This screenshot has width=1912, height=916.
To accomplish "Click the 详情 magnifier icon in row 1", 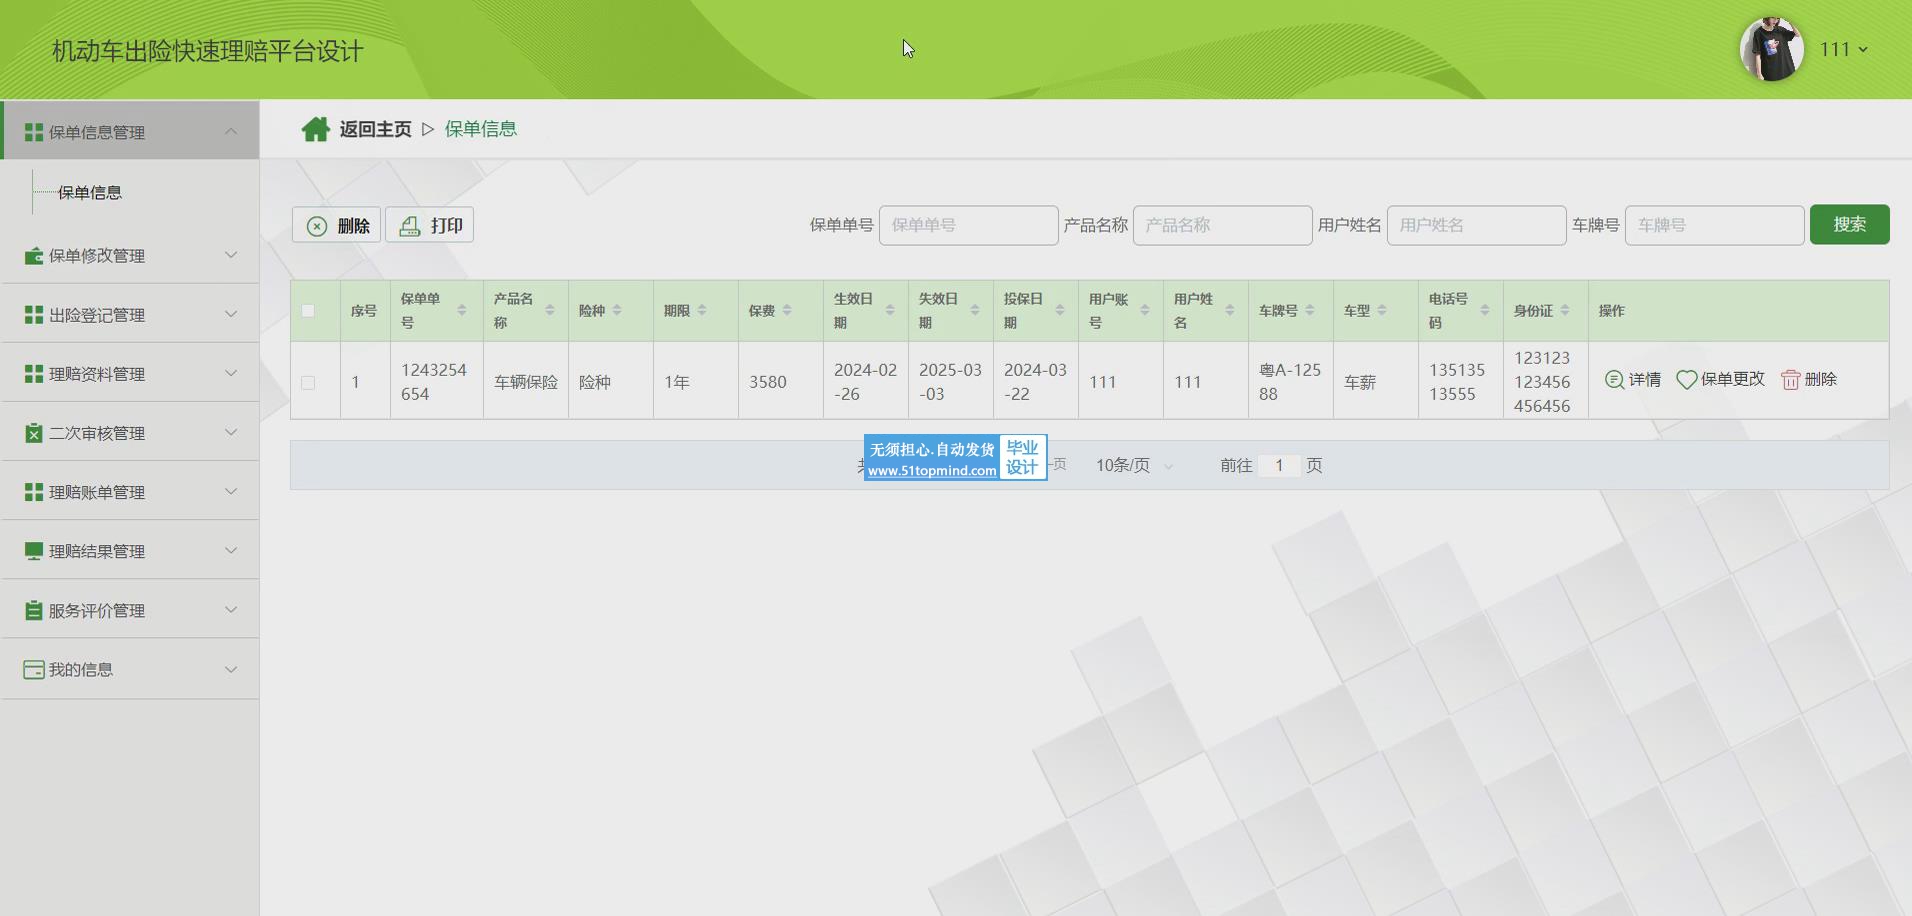I will [x=1613, y=380].
